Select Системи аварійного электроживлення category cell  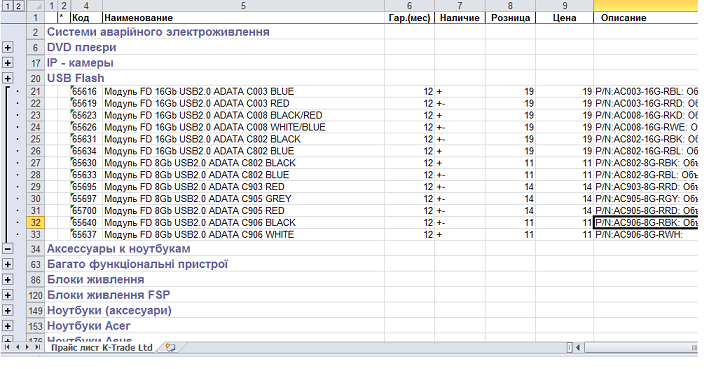coord(158,32)
